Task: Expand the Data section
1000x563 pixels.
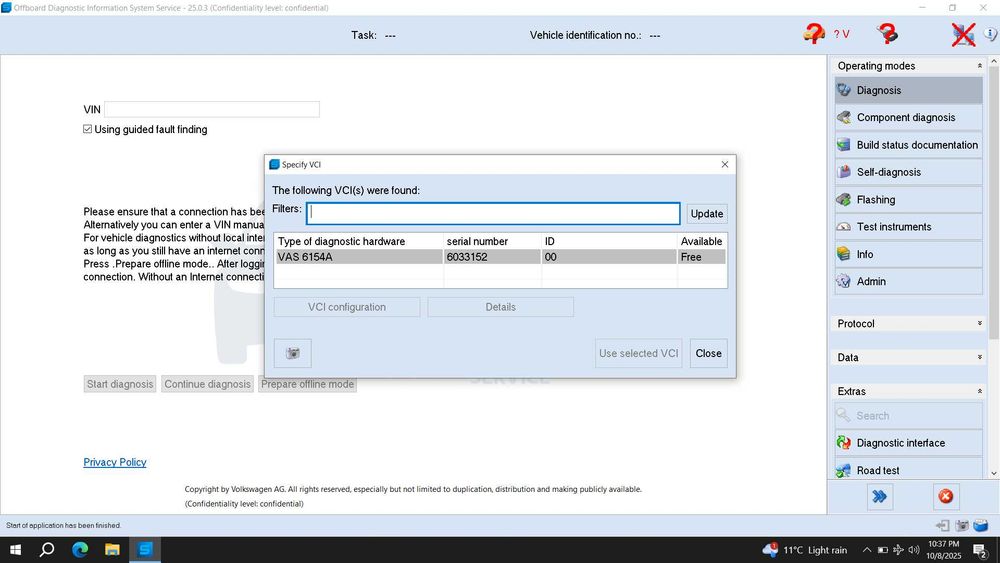Action: (980, 357)
